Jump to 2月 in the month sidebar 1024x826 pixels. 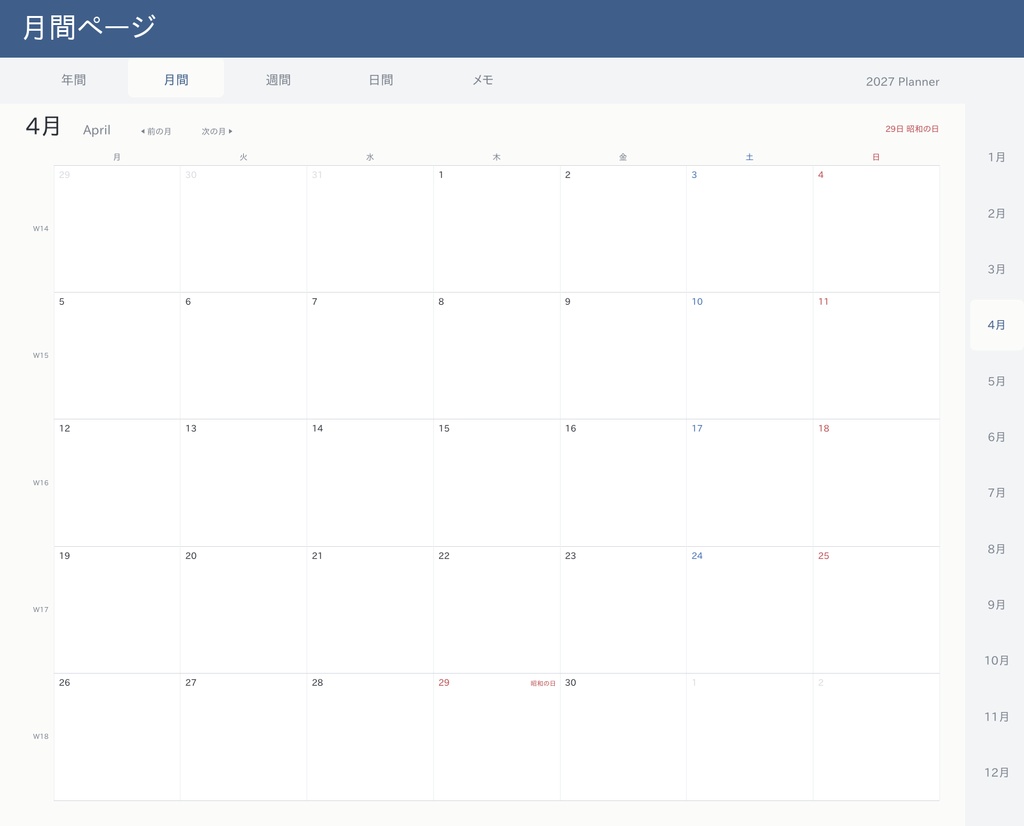997,214
